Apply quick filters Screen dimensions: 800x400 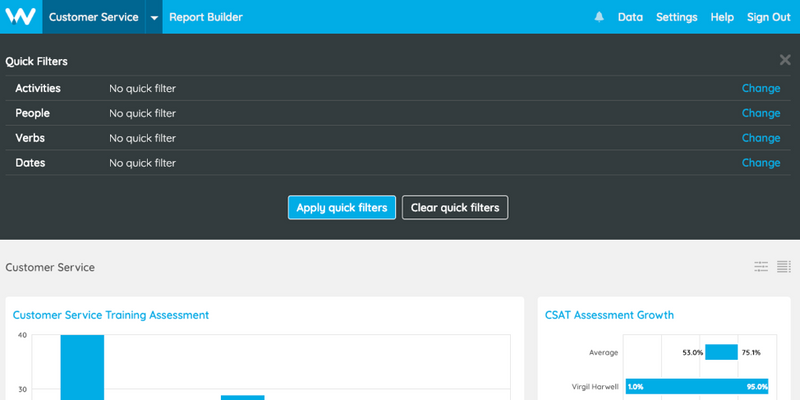(342, 208)
